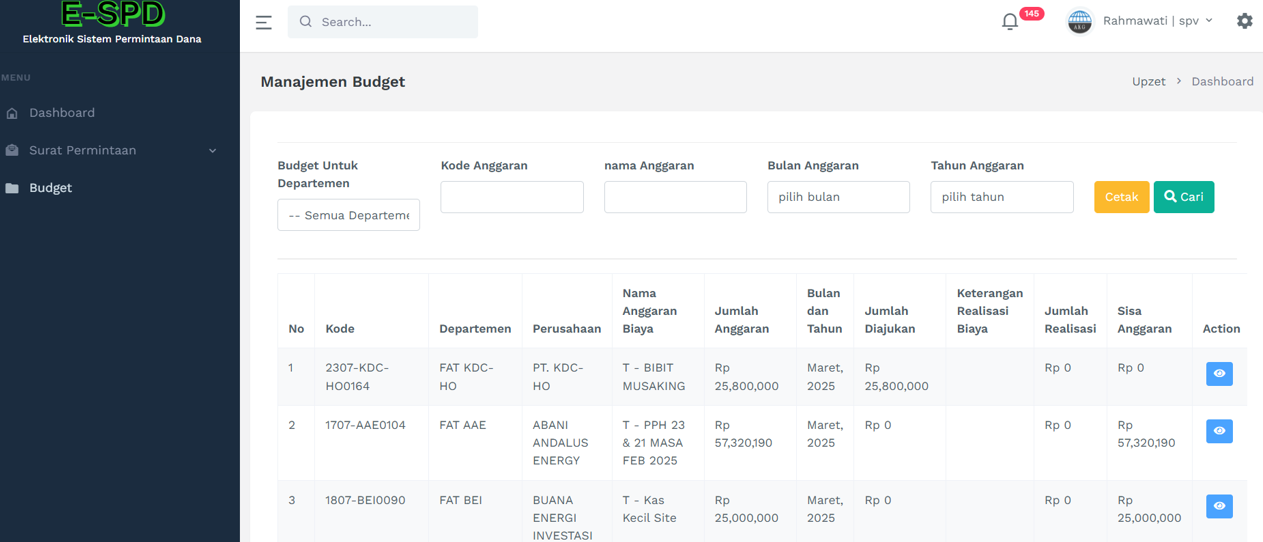The image size is (1263, 542).
Task: Select the pilih bulan month field
Action: pos(838,197)
